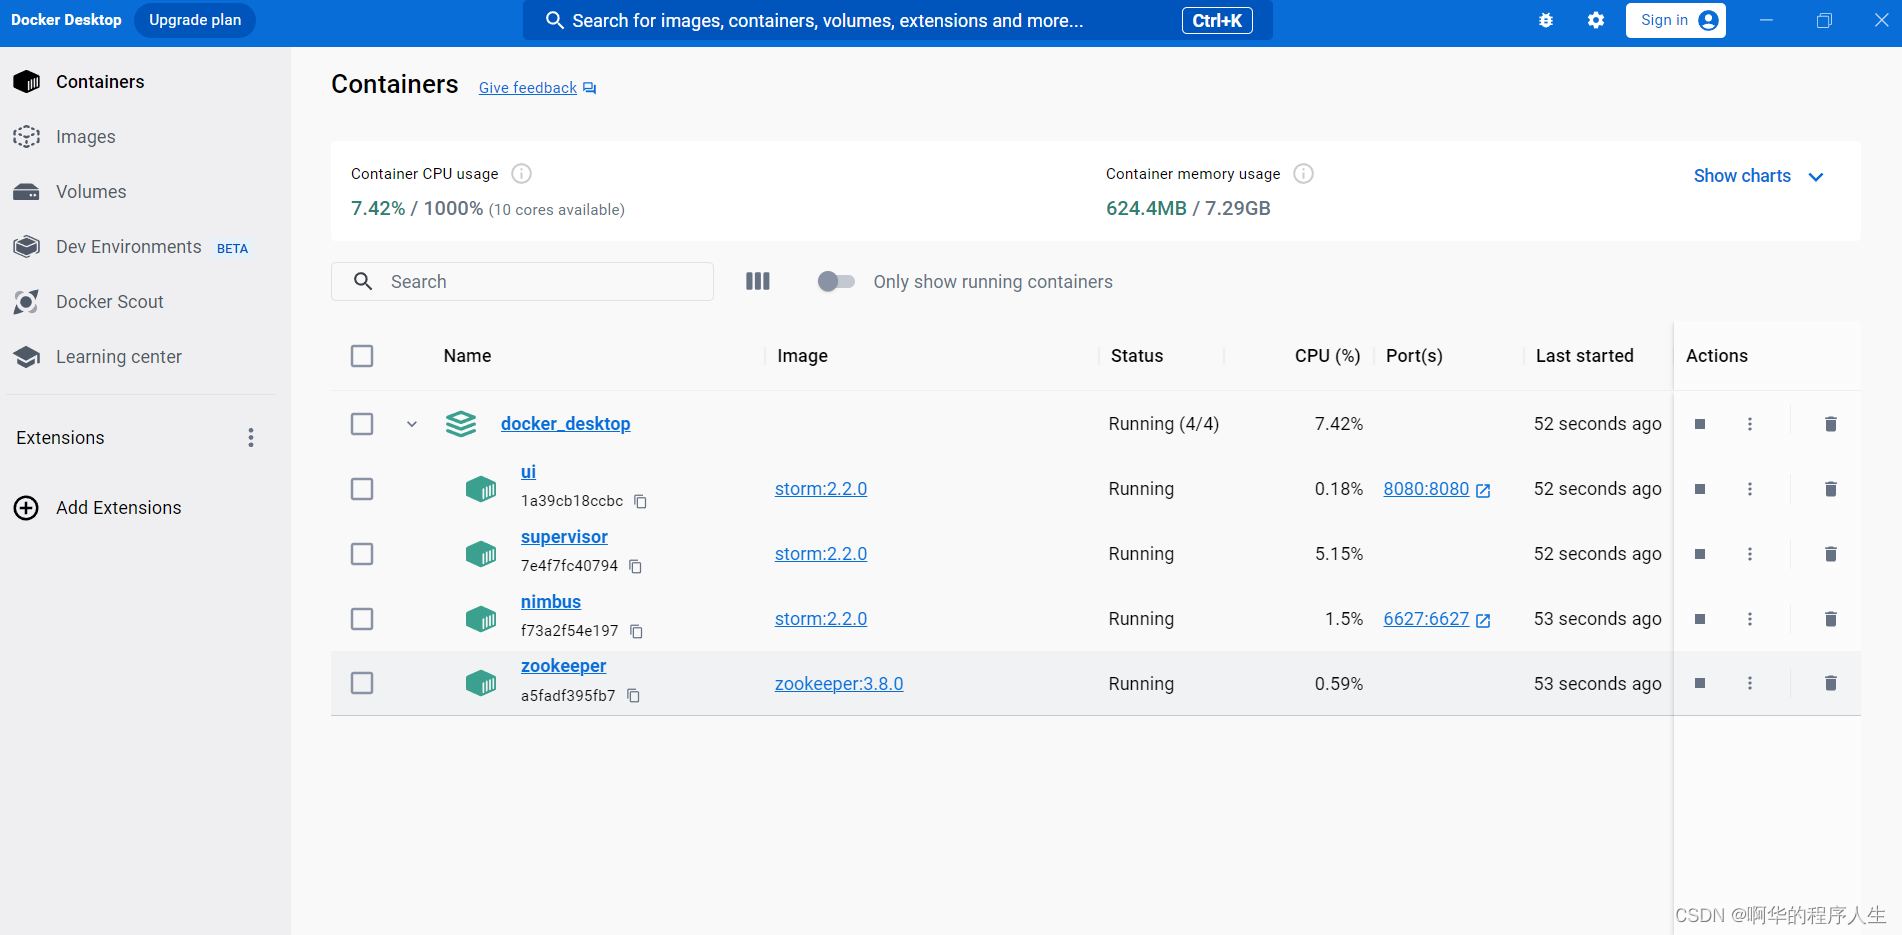Sort by Last started column header
The height and width of the screenshot is (935, 1902).
(1584, 356)
